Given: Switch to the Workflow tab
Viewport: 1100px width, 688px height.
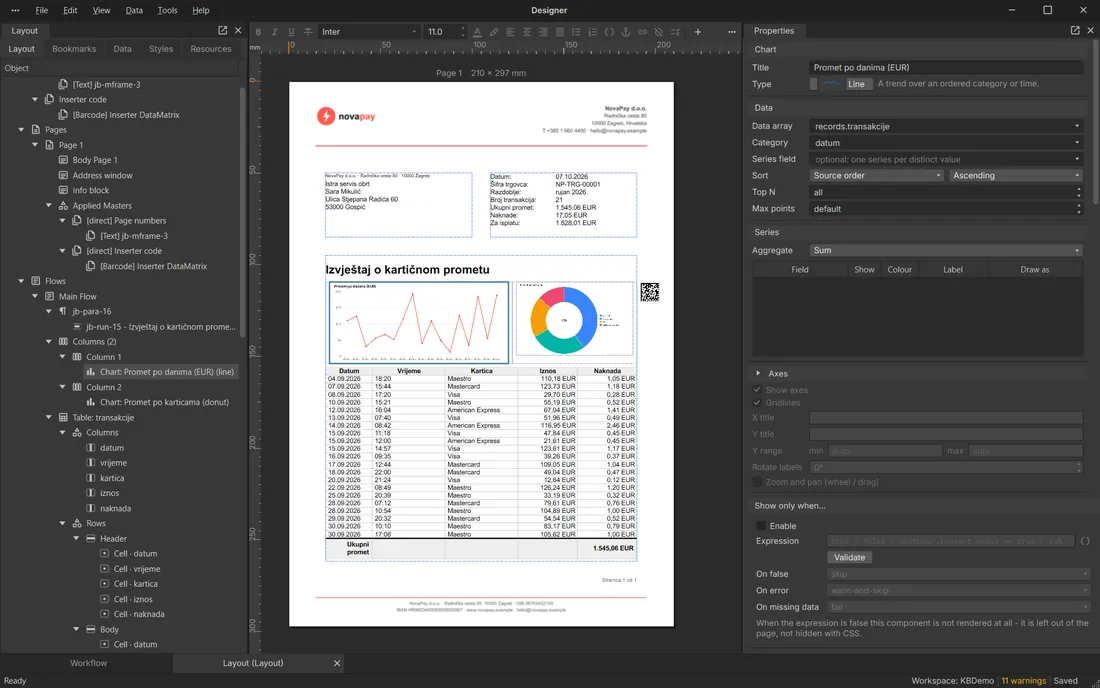Looking at the screenshot, I should (x=88, y=663).
